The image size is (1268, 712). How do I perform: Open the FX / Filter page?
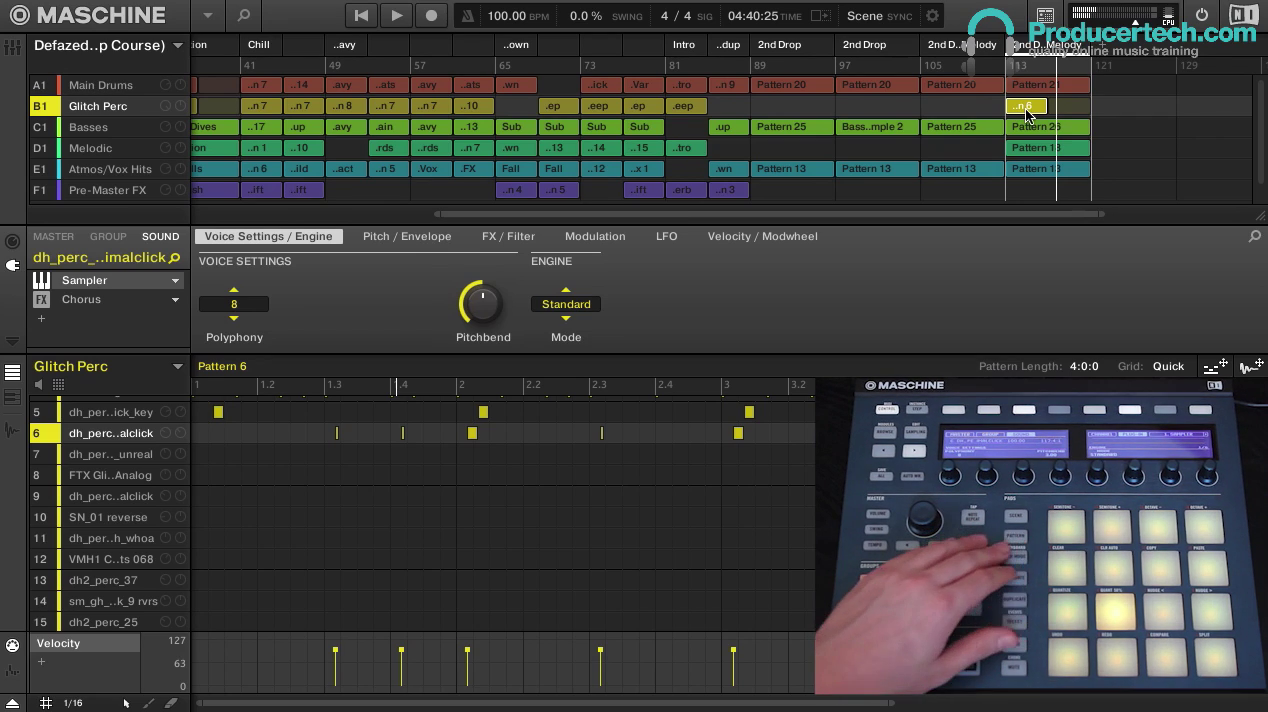508,236
